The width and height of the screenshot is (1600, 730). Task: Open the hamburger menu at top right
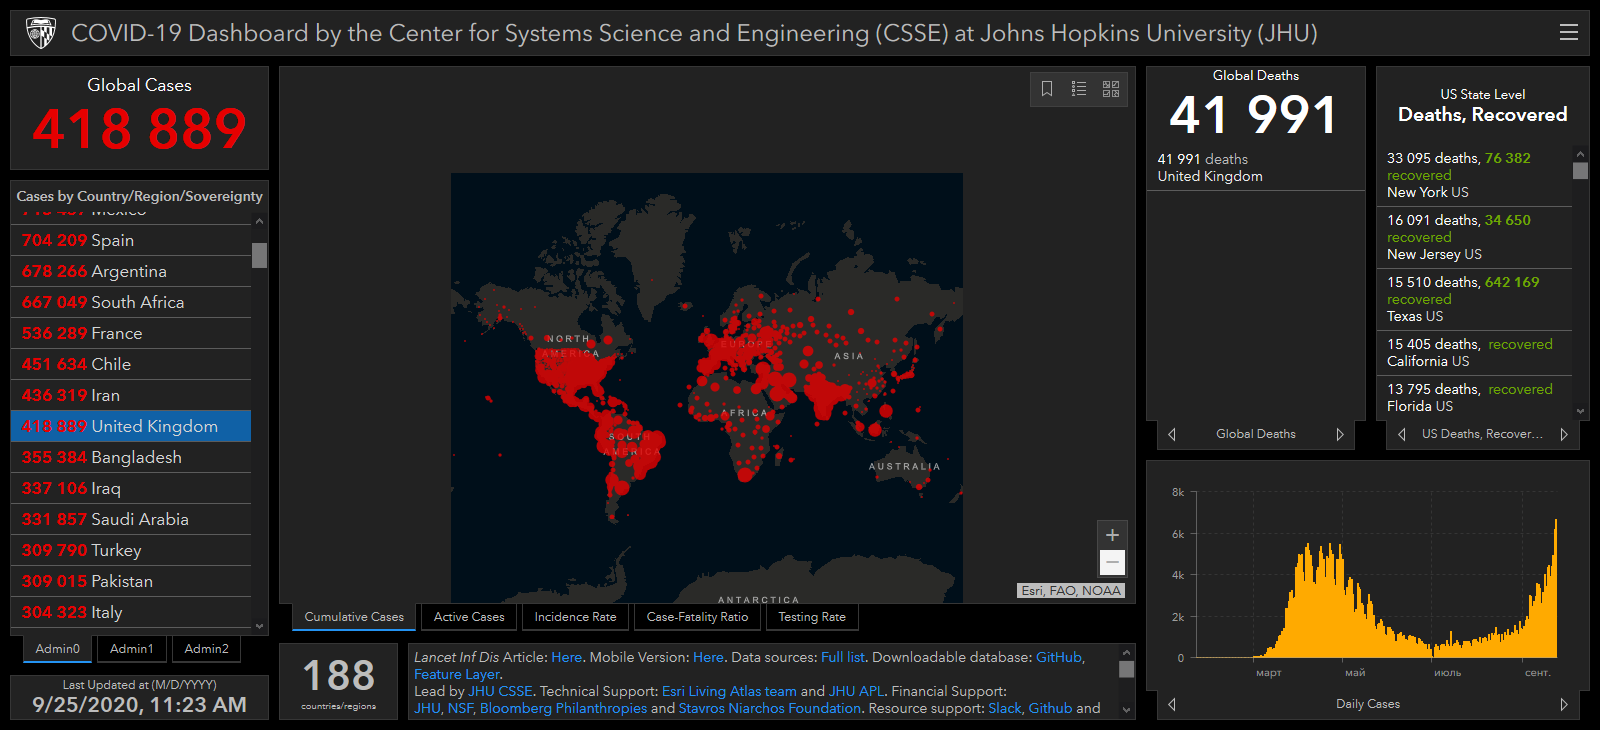tap(1568, 32)
